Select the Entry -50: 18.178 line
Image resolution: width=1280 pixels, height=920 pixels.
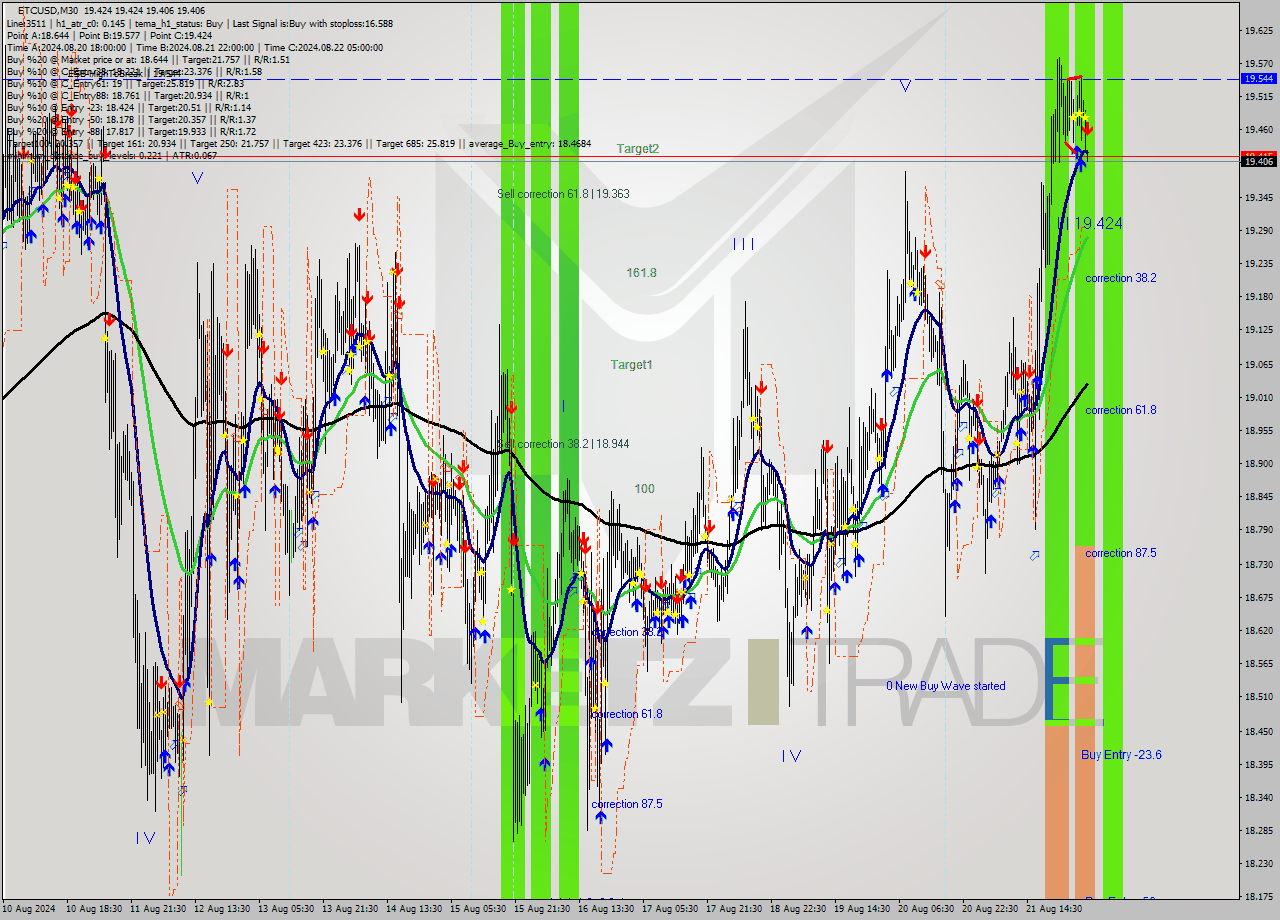point(131,119)
